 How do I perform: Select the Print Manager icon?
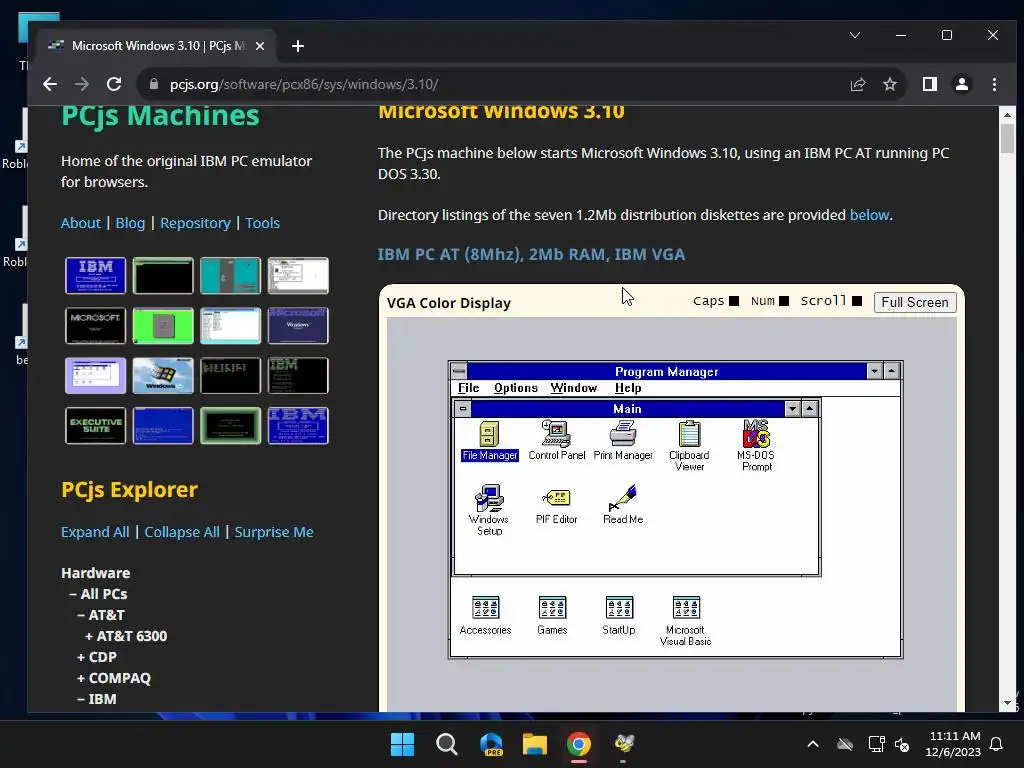(623, 441)
